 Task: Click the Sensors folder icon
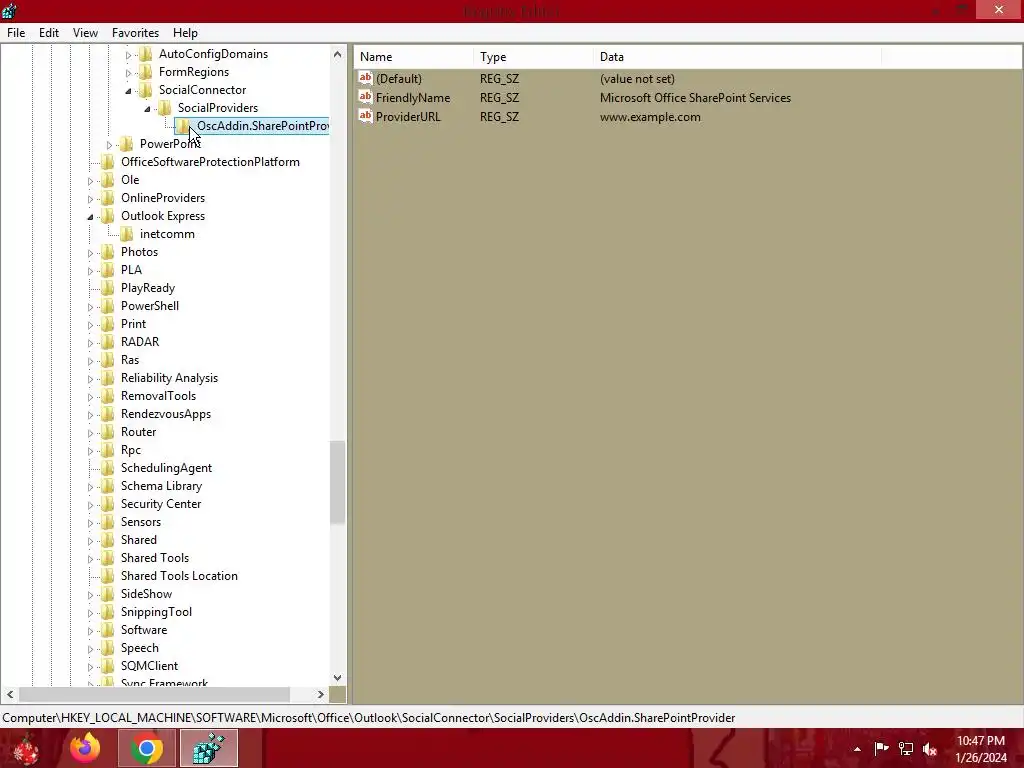108,522
